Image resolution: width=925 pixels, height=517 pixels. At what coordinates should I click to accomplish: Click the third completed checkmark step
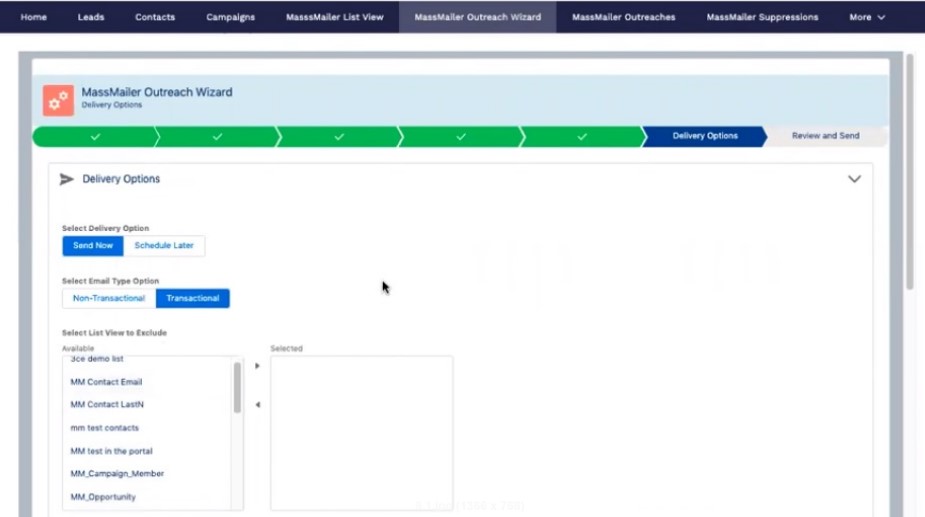(x=339, y=136)
